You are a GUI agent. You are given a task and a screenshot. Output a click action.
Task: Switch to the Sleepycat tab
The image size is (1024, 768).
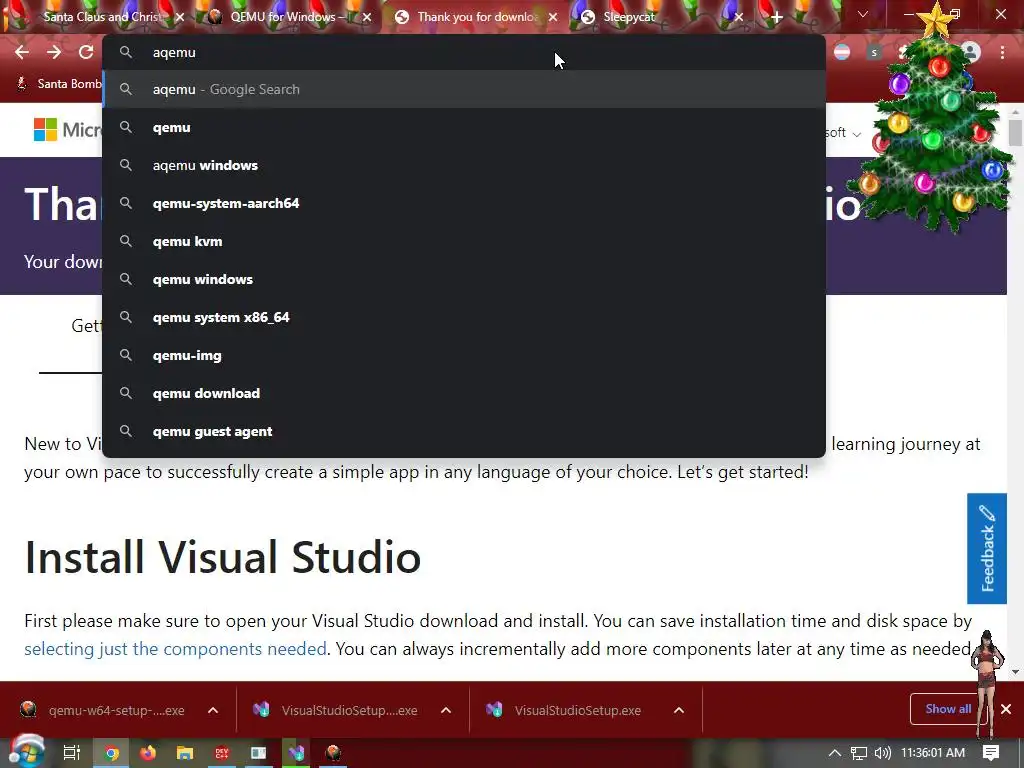pos(660,17)
